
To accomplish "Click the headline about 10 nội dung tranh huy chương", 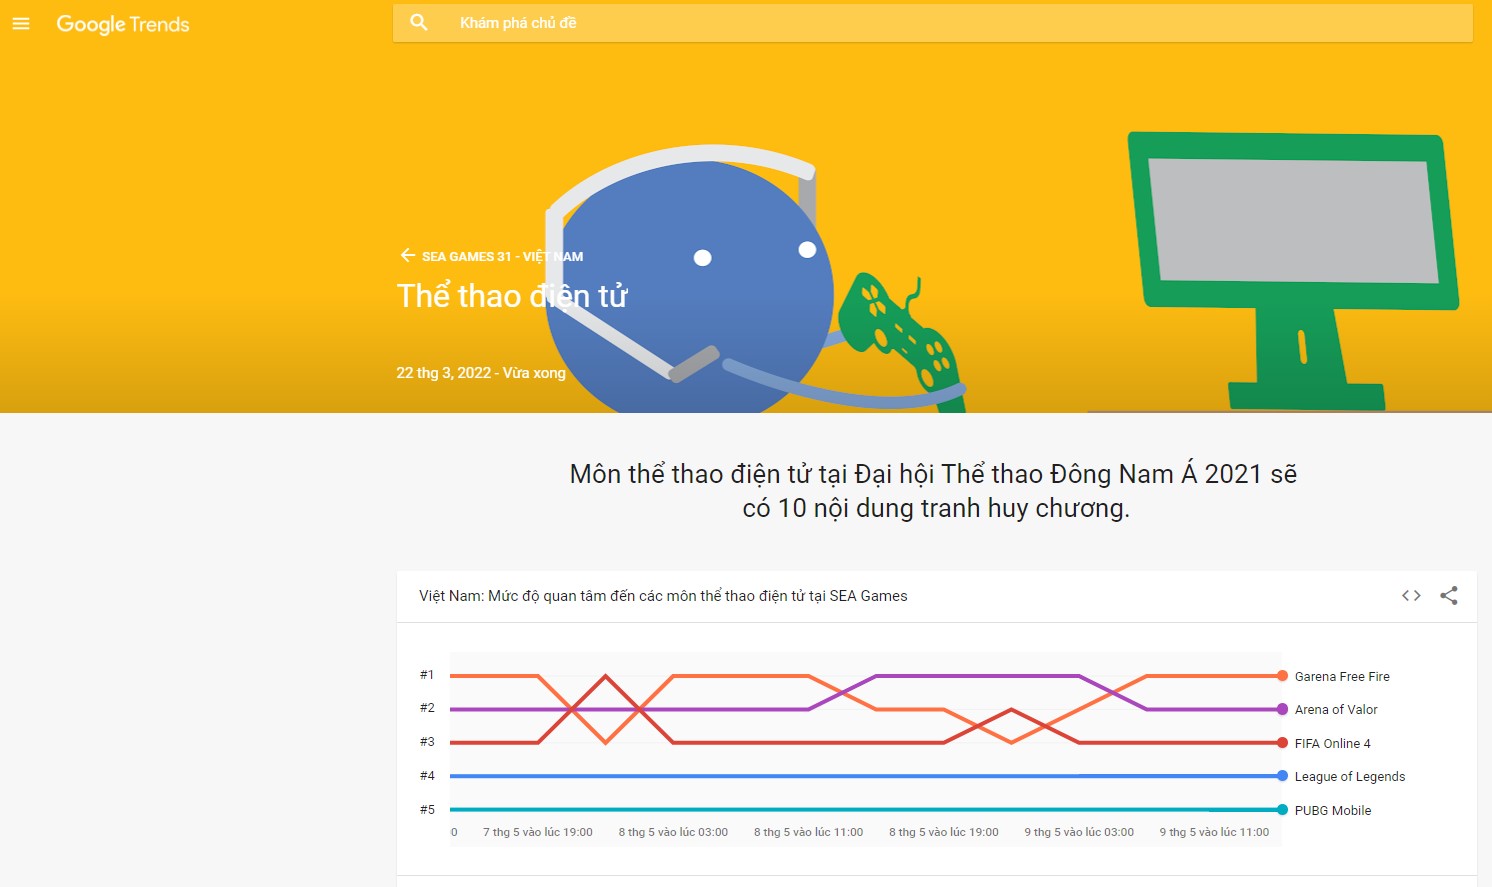I will [934, 491].
